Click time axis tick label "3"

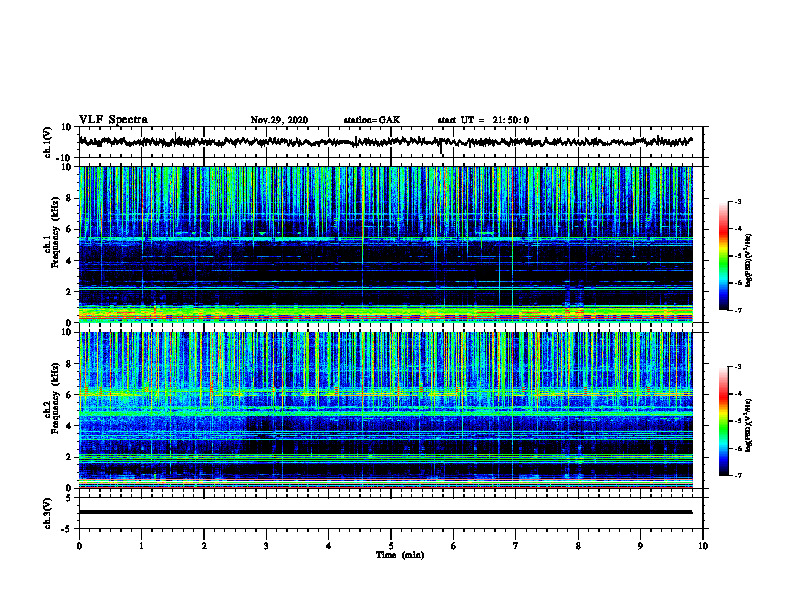(x=266, y=546)
